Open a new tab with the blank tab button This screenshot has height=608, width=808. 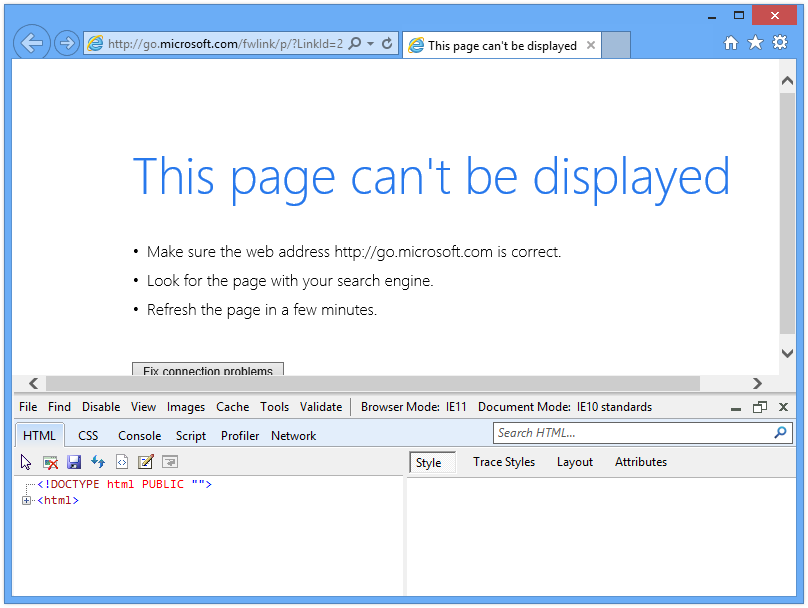616,45
